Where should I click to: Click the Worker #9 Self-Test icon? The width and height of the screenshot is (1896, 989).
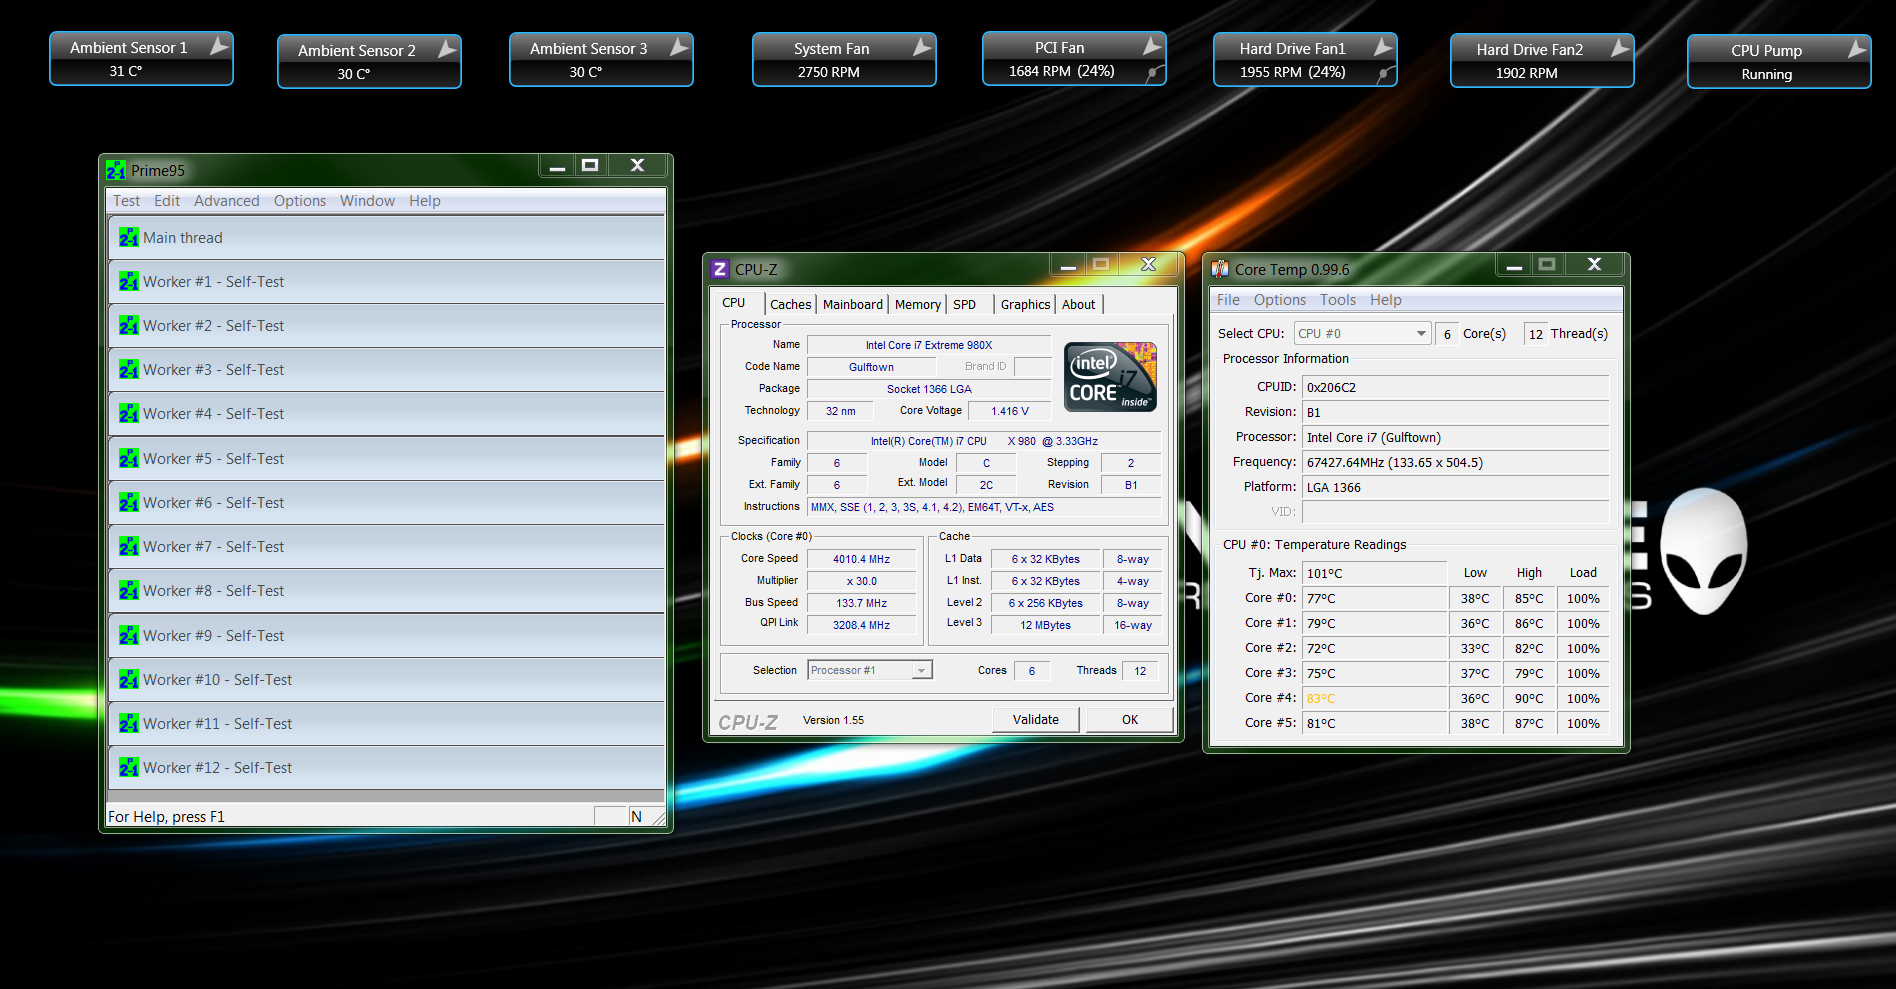pyautogui.click(x=129, y=636)
